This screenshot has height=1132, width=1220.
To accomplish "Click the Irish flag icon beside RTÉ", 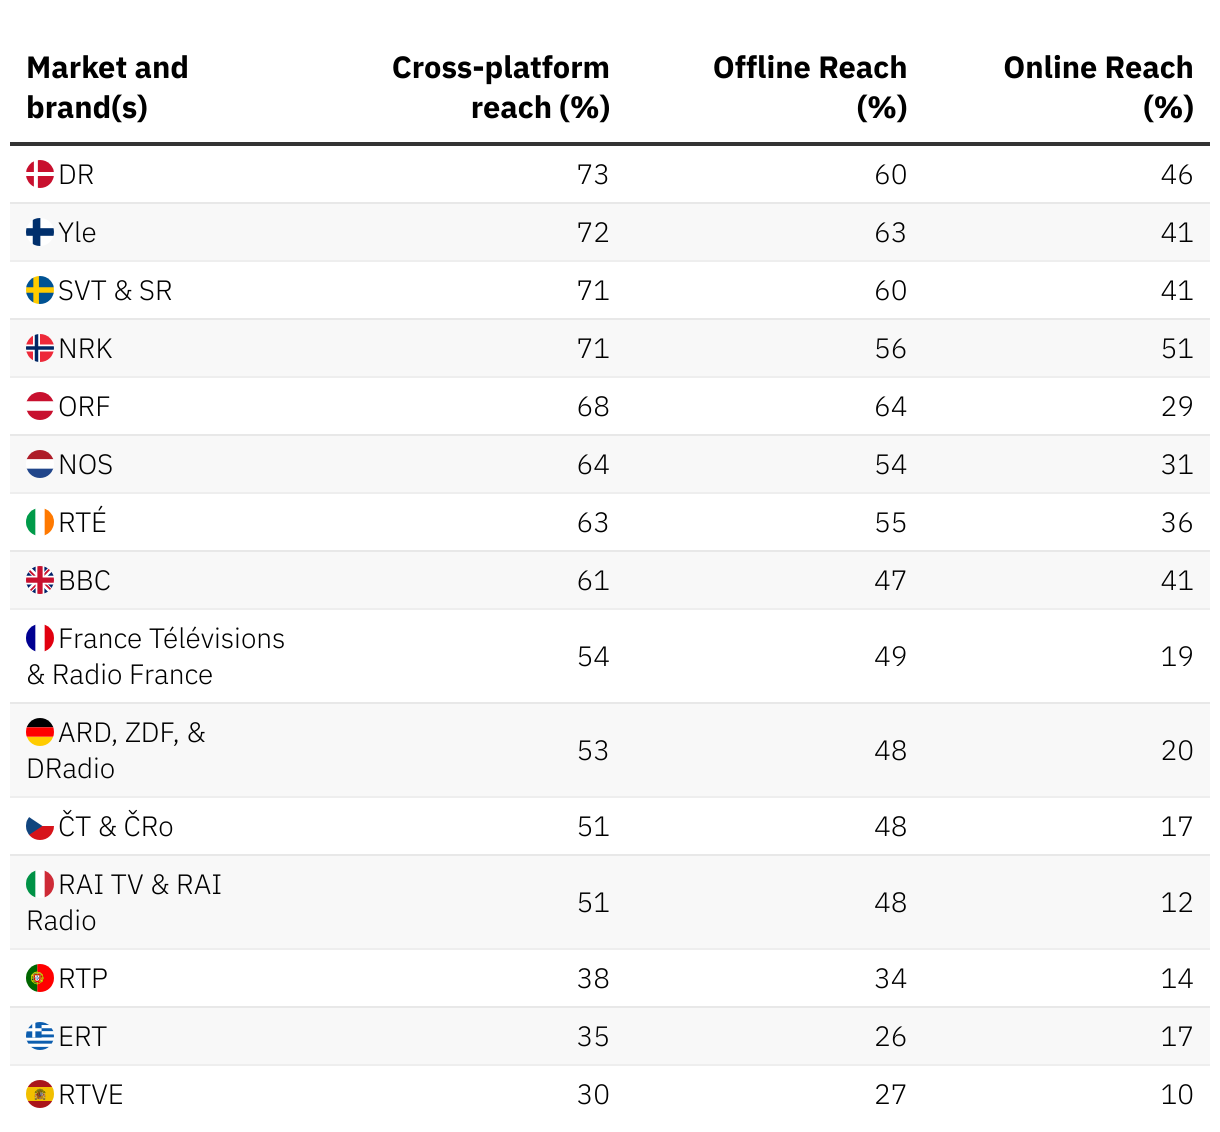I will [40, 523].
